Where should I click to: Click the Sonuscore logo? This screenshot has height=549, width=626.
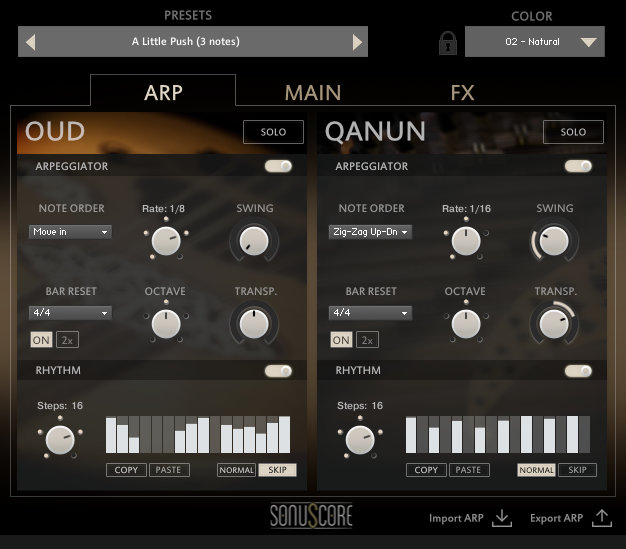tap(311, 515)
